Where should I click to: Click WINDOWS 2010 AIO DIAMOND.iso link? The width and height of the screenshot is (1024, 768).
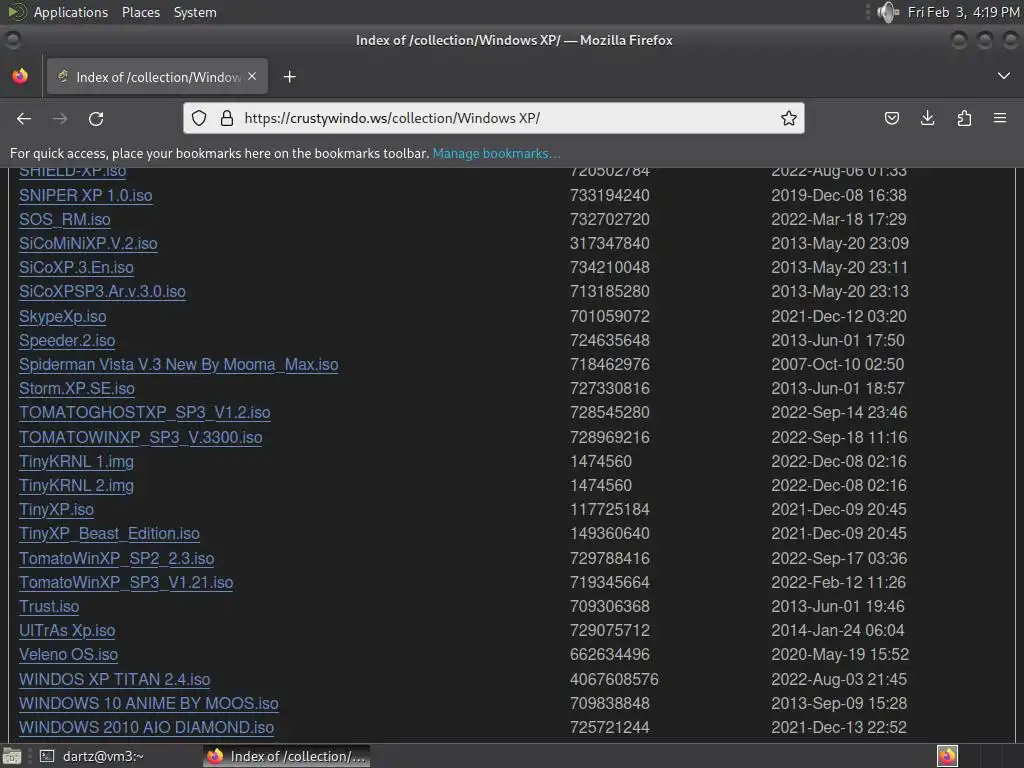pos(146,728)
